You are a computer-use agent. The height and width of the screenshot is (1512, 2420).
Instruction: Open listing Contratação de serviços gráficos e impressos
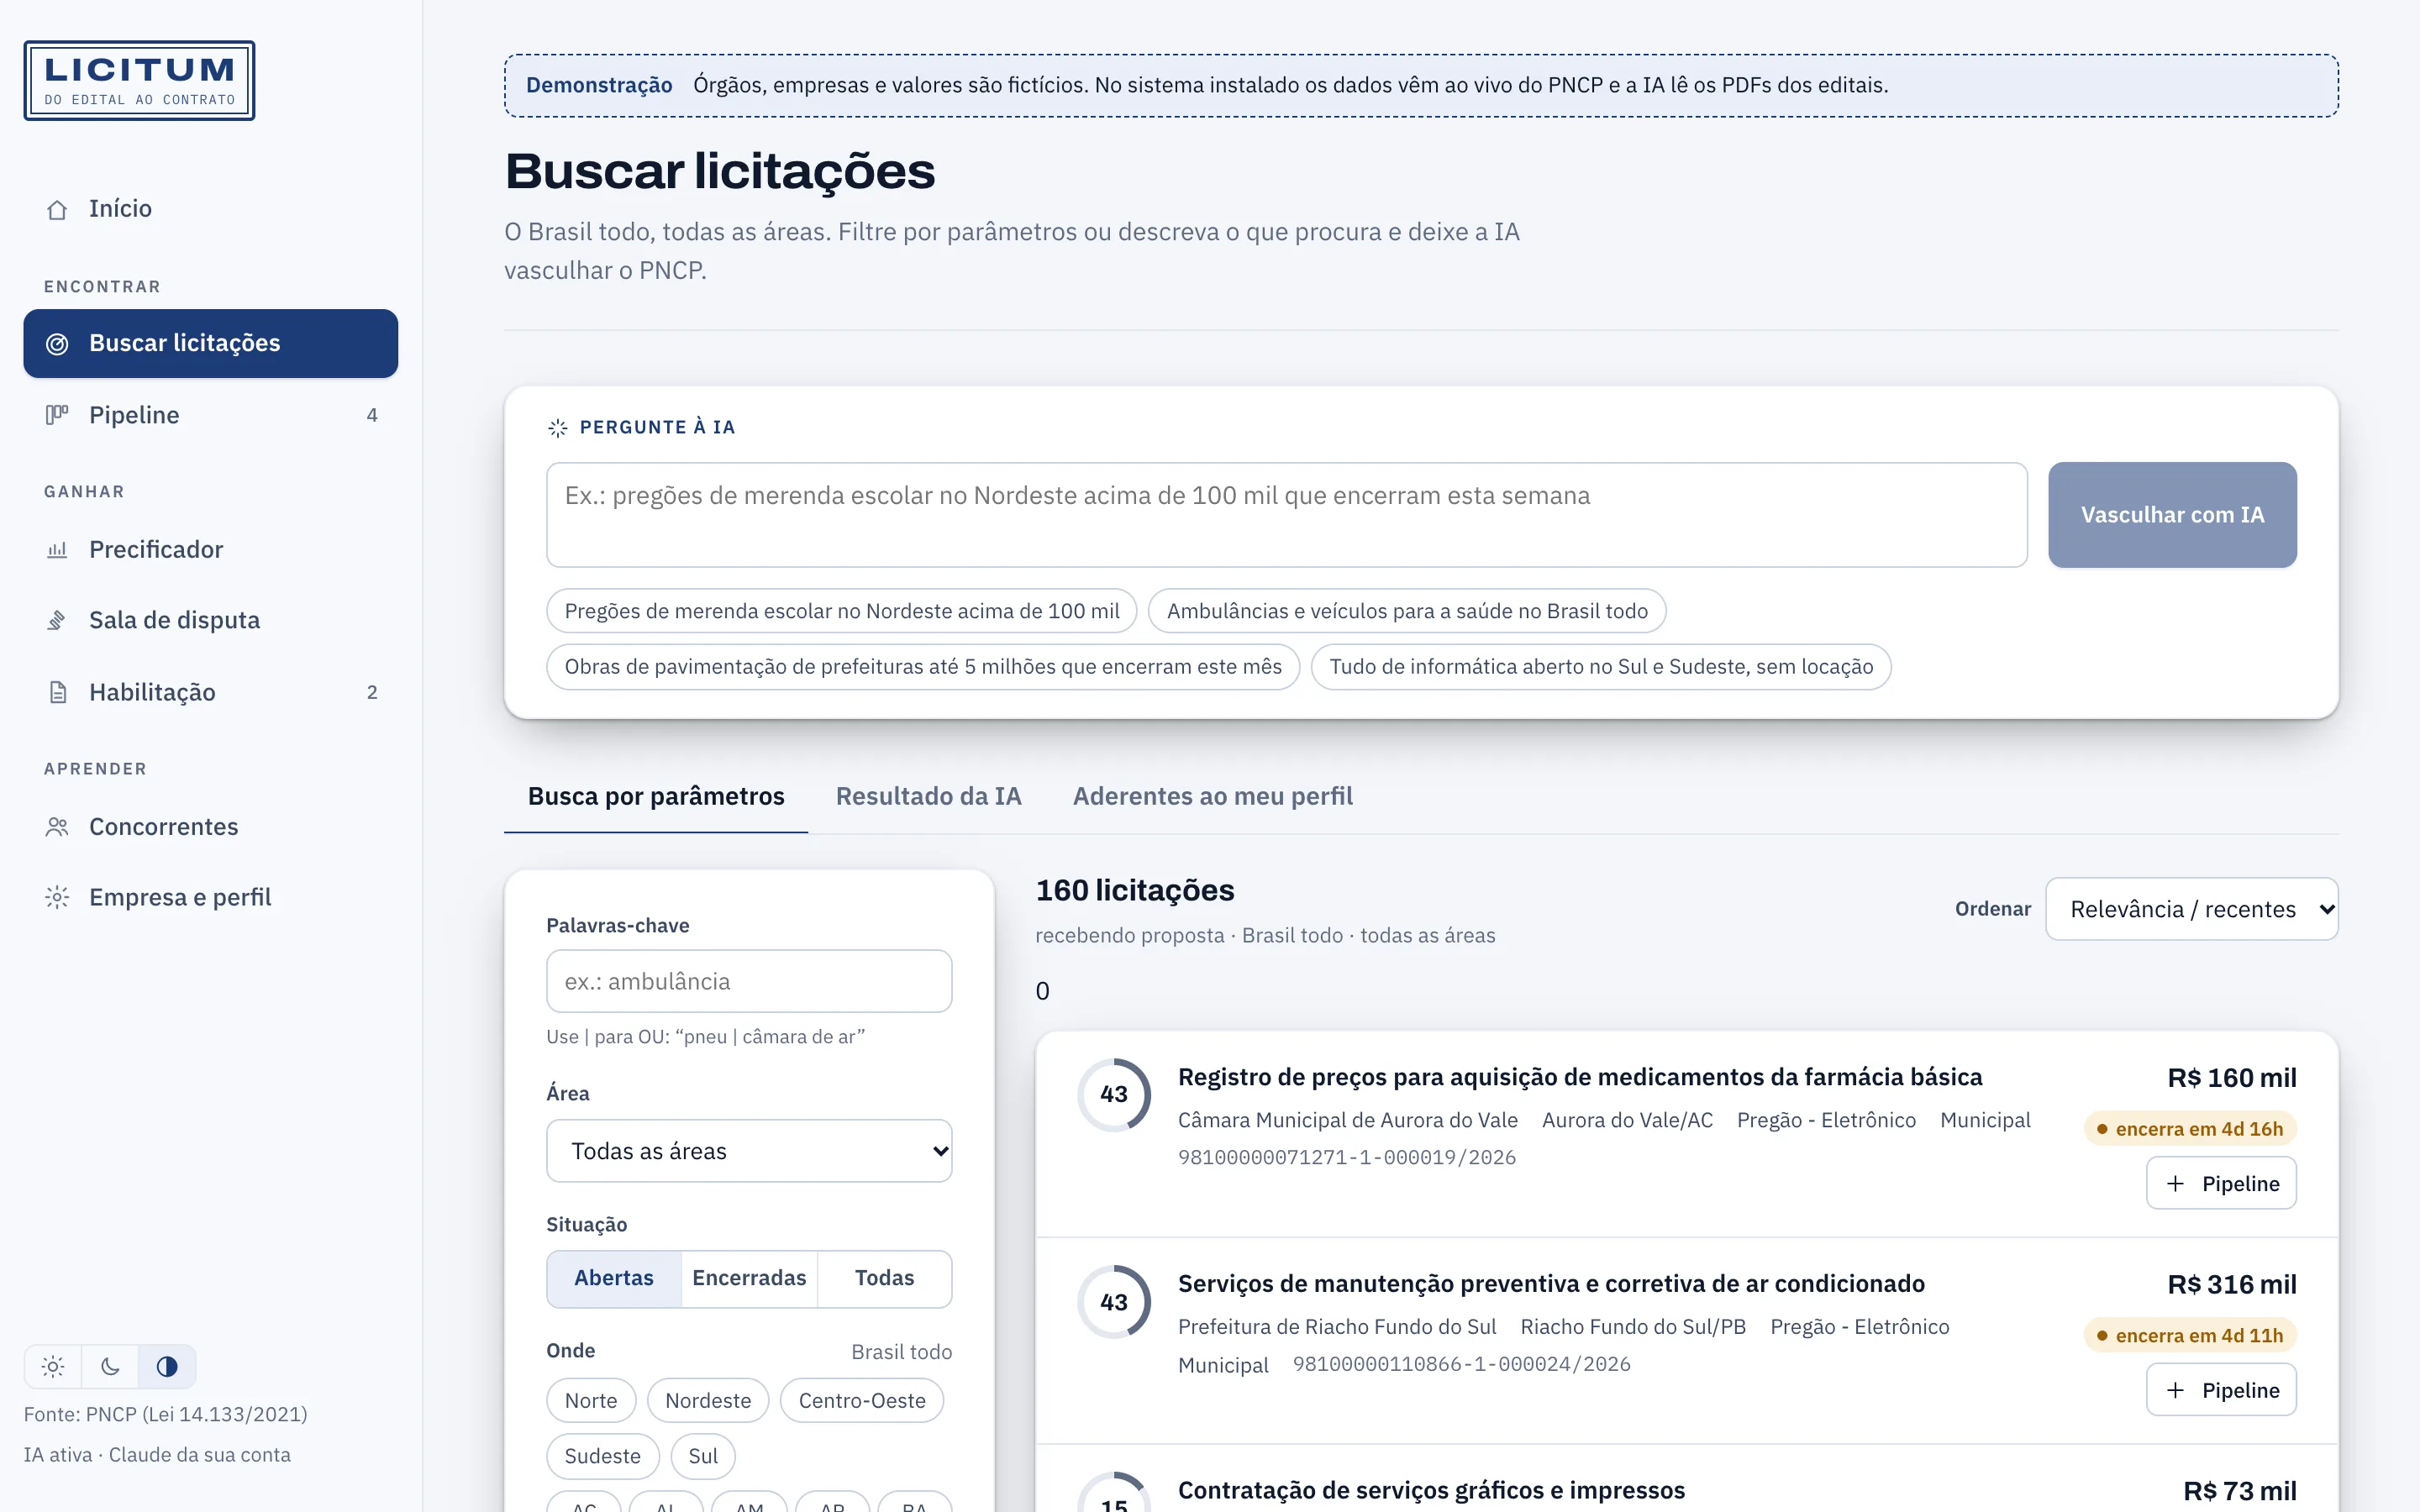click(1431, 1490)
